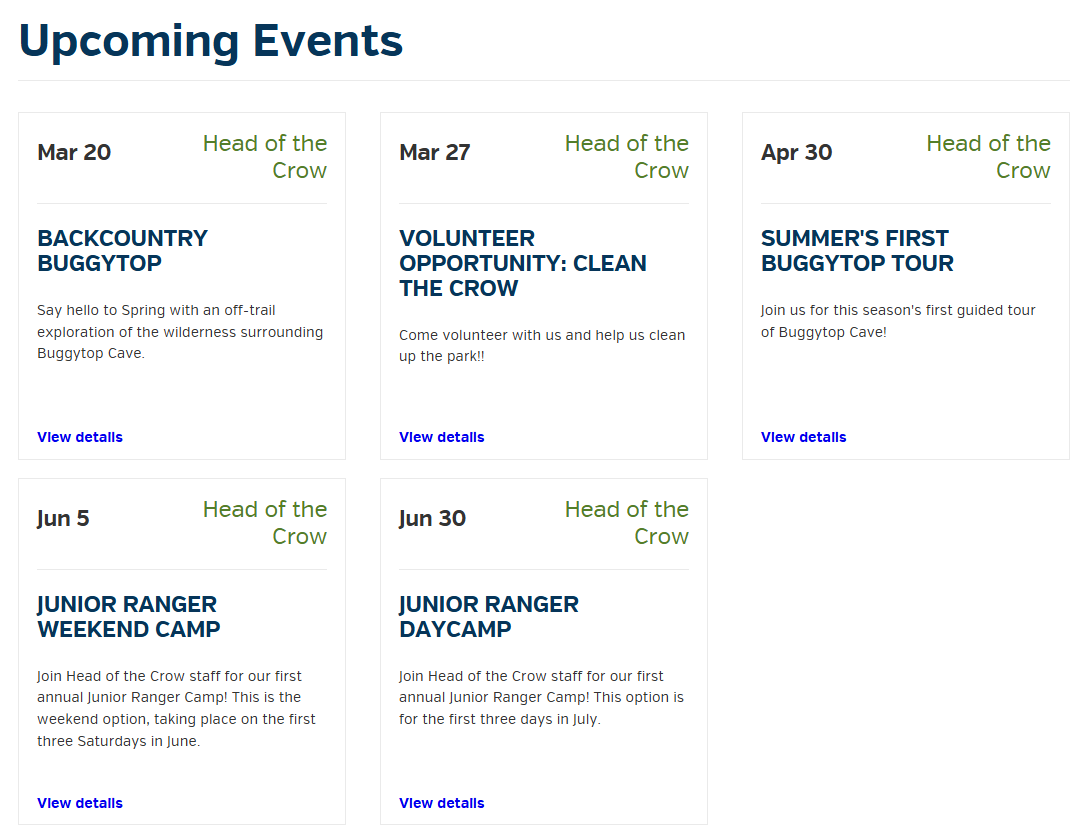Click Head of the Crow on Mar 27 card
This screenshot has width=1077, height=836.
tap(626, 157)
